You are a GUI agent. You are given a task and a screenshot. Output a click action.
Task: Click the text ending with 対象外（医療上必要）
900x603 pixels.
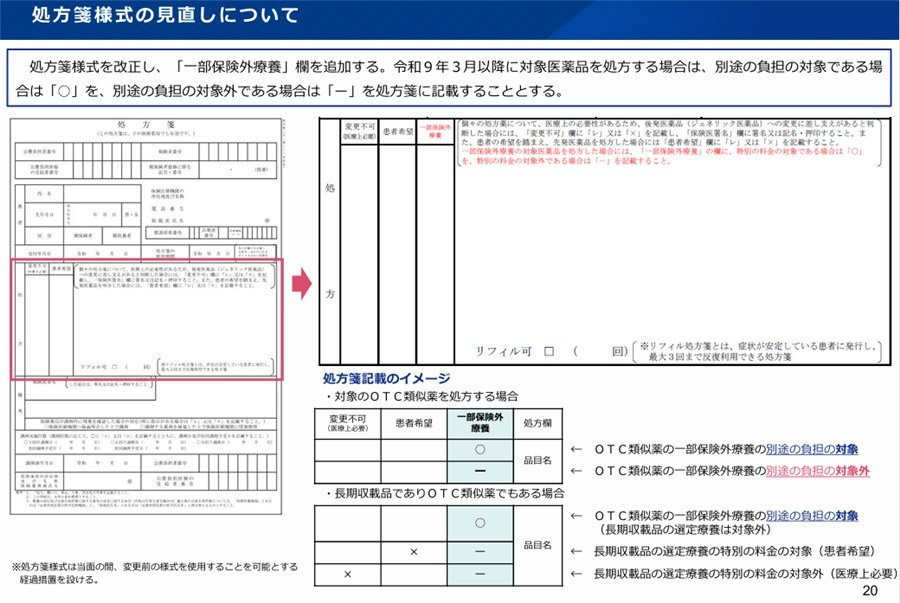pyautogui.click(x=746, y=574)
